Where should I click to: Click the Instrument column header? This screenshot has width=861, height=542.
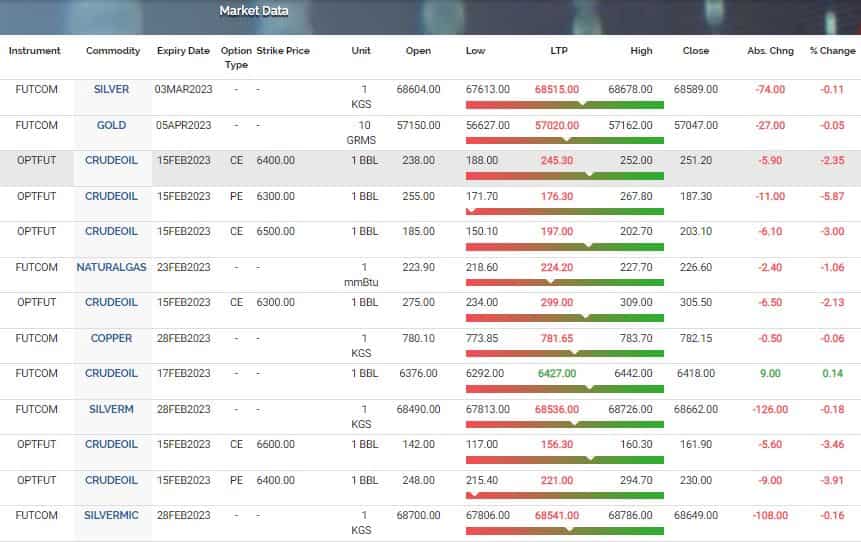click(x=35, y=51)
